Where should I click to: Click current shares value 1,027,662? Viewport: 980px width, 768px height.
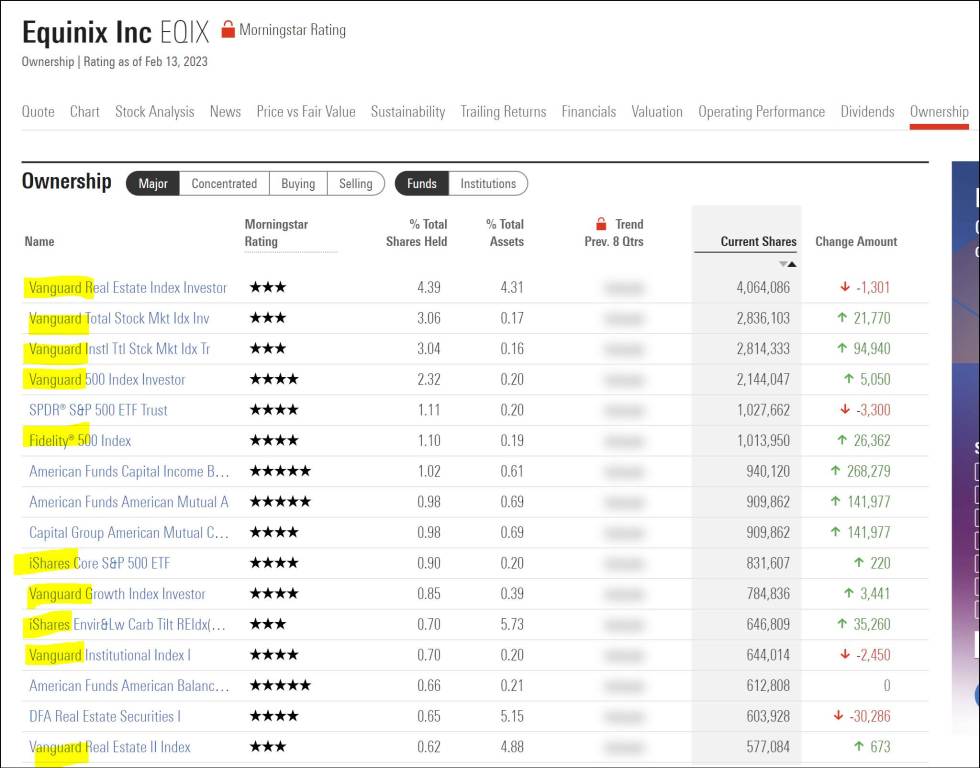click(x=763, y=410)
